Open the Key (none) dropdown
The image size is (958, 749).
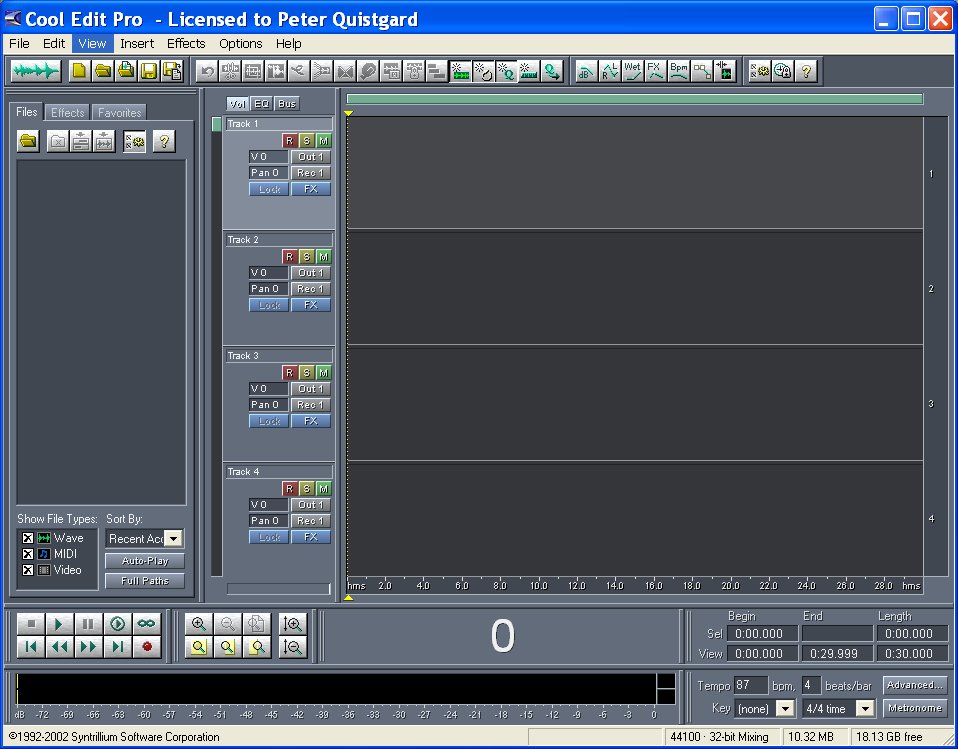pyautogui.click(x=784, y=709)
